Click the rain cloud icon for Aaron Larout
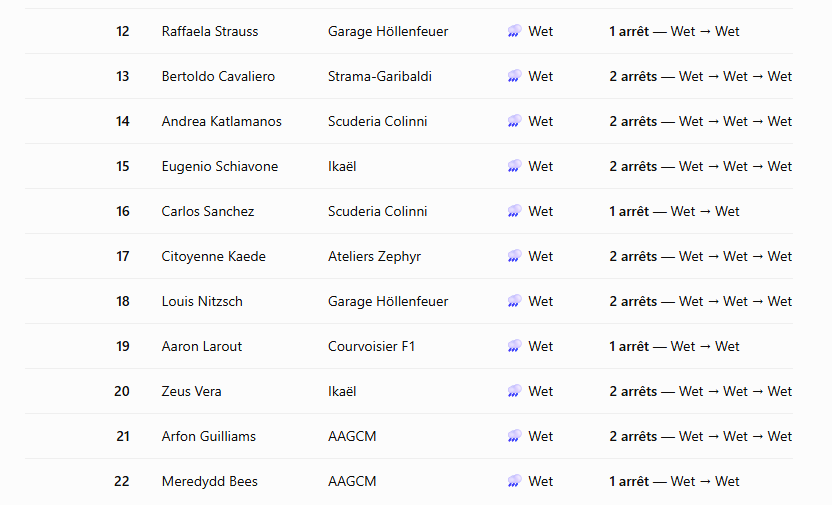Viewport: 832px width, 505px height. pyautogui.click(x=514, y=346)
